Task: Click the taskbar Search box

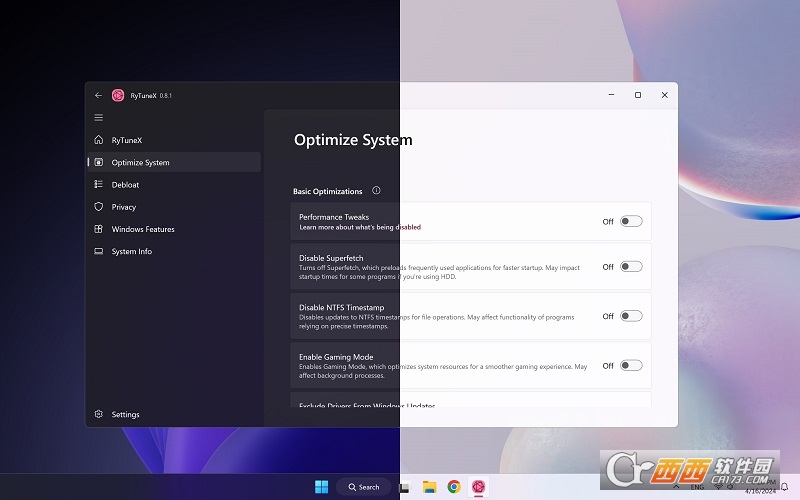Action: [364, 487]
